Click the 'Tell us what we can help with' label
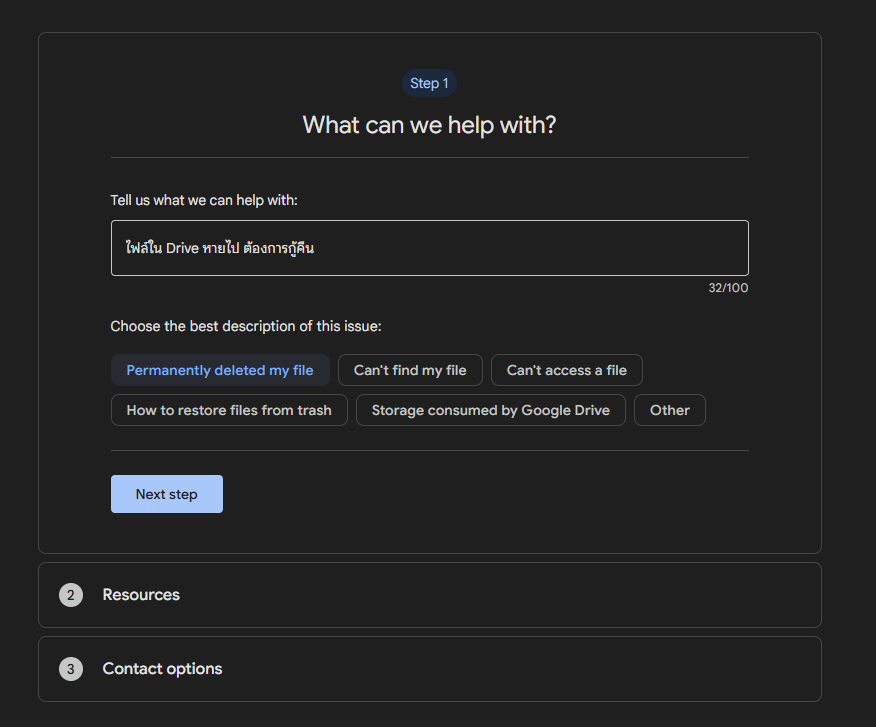This screenshot has width=876, height=727. 204,200
